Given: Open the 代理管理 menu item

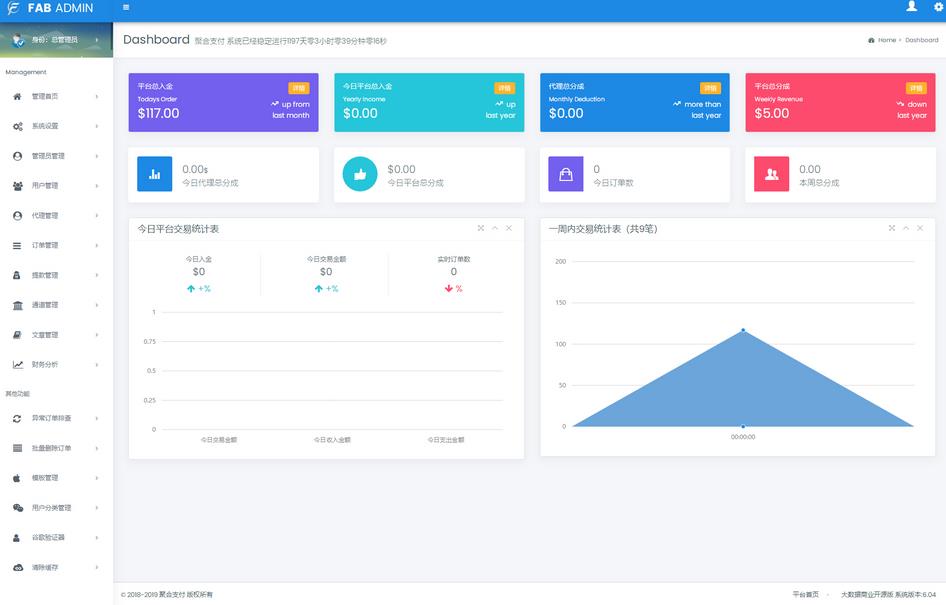Looking at the screenshot, I should point(56,215).
